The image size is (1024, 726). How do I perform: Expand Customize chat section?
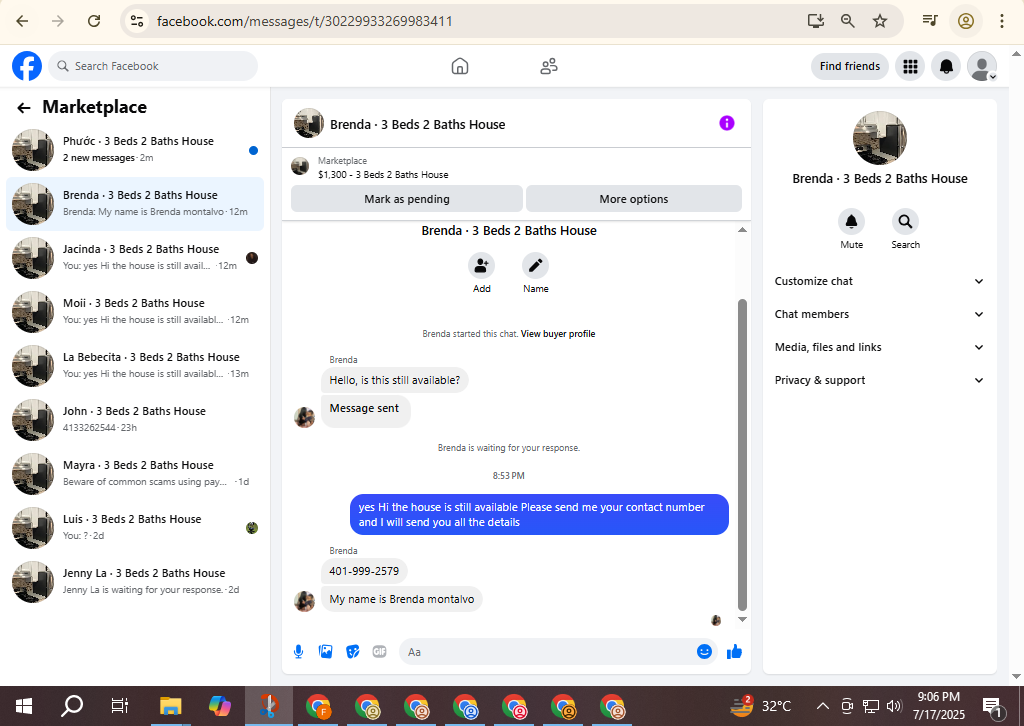[x=879, y=281]
